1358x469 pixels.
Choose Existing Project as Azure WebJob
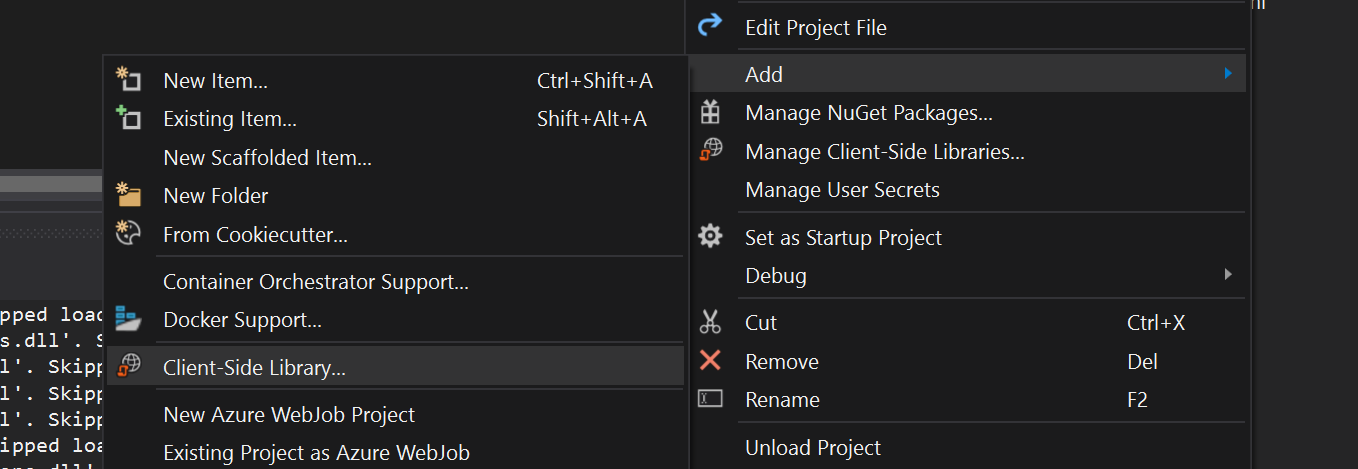[316, 452]
